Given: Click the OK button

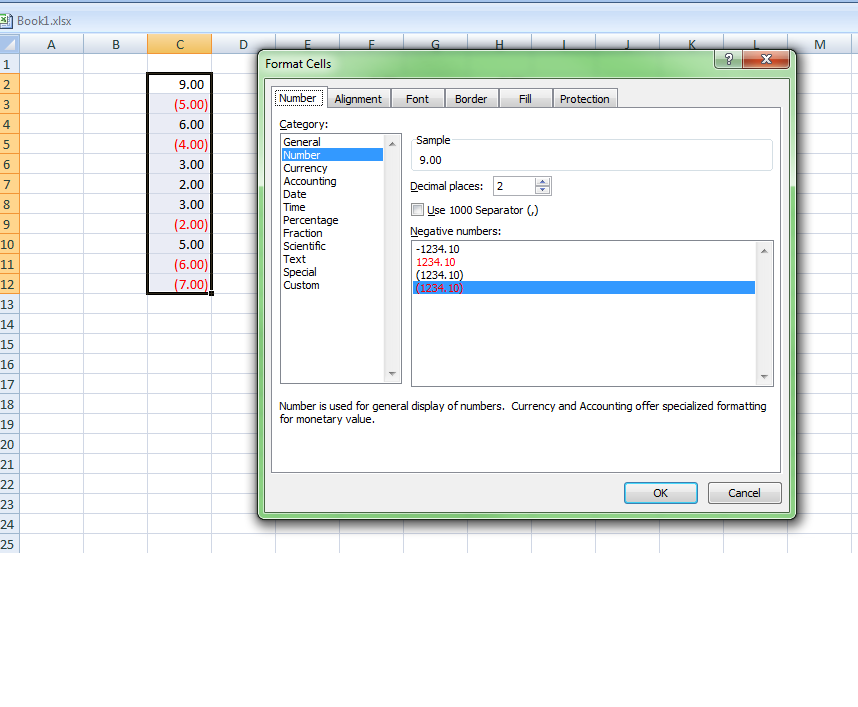Looking at the screenshot, I should (660, 492).
